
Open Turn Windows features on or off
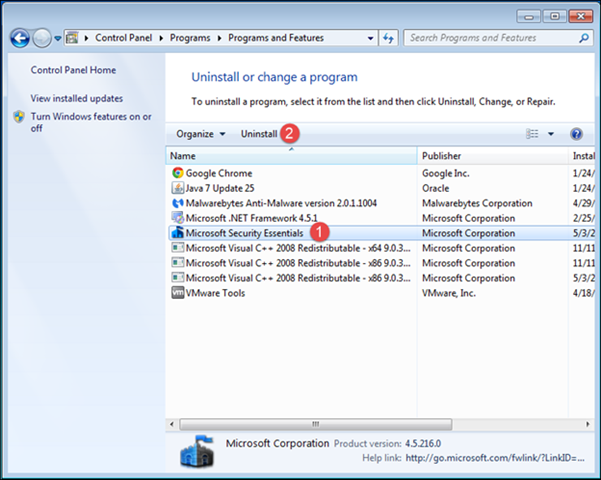tap(91, 122)
